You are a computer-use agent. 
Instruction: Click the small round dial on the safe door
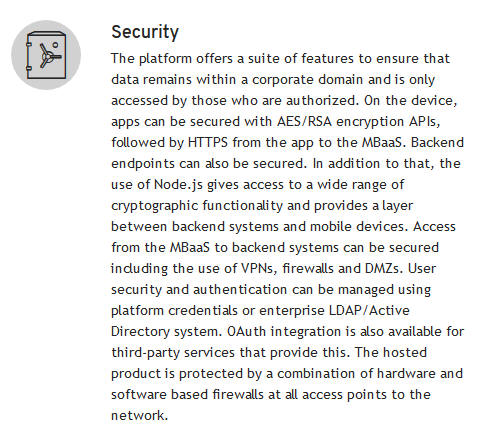(55, 45)
